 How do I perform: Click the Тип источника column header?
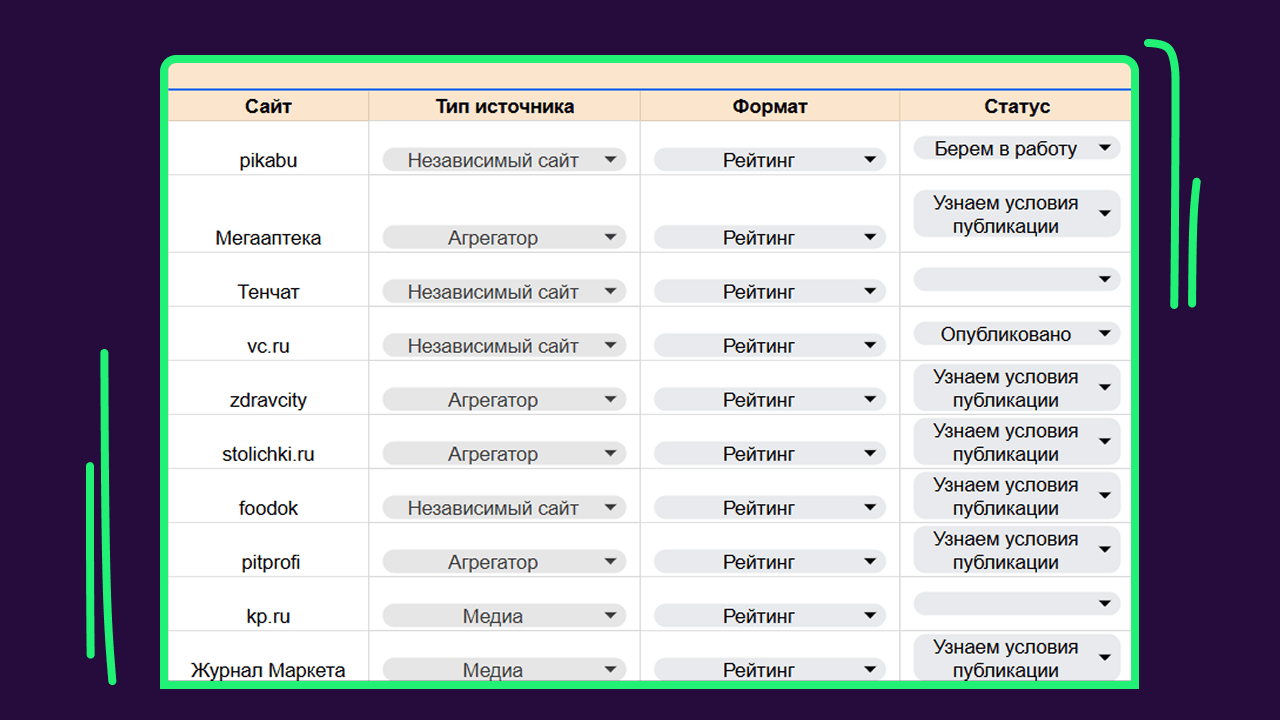pos(504,107)
